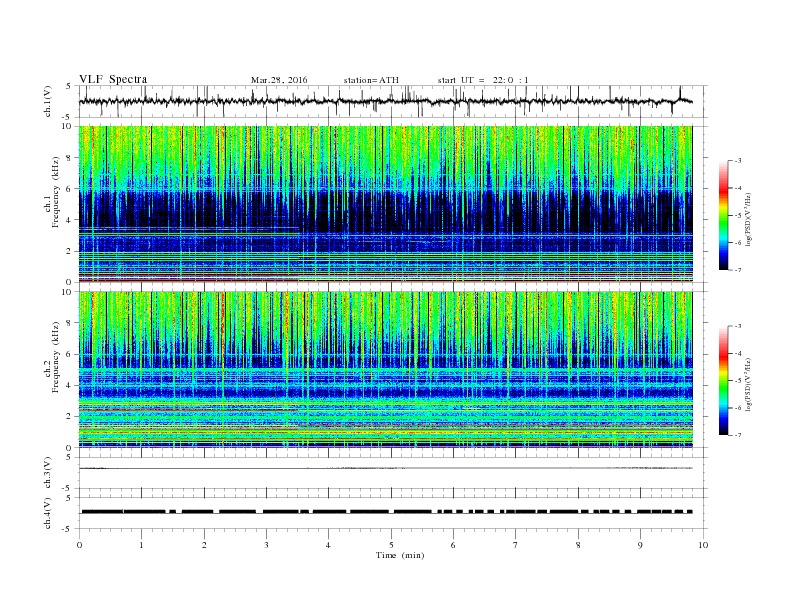The height and width of the screenshot is (612, 792).
Task: Click the 'ch.3(V)' axis label
Action: click(48, 473)
